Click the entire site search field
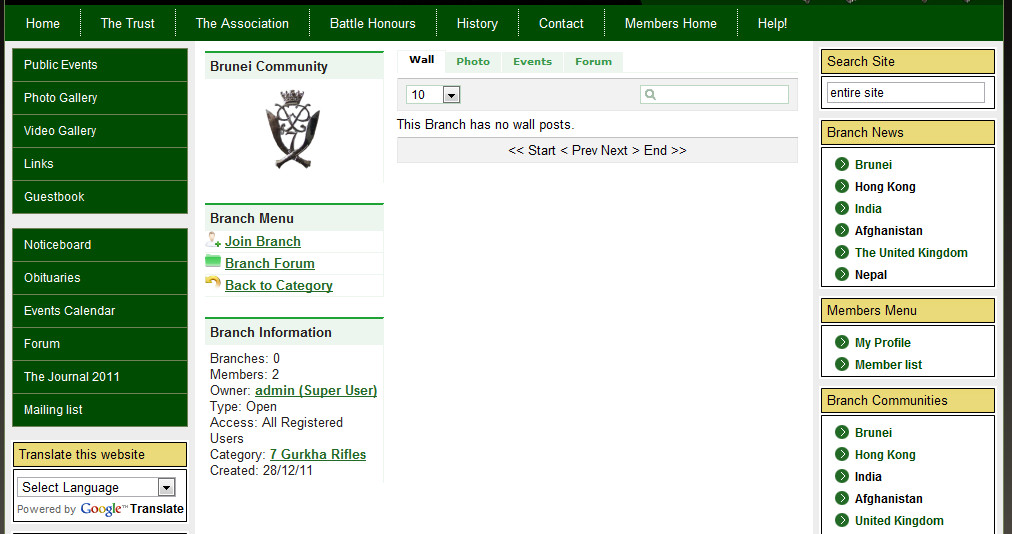 [906, 92]
